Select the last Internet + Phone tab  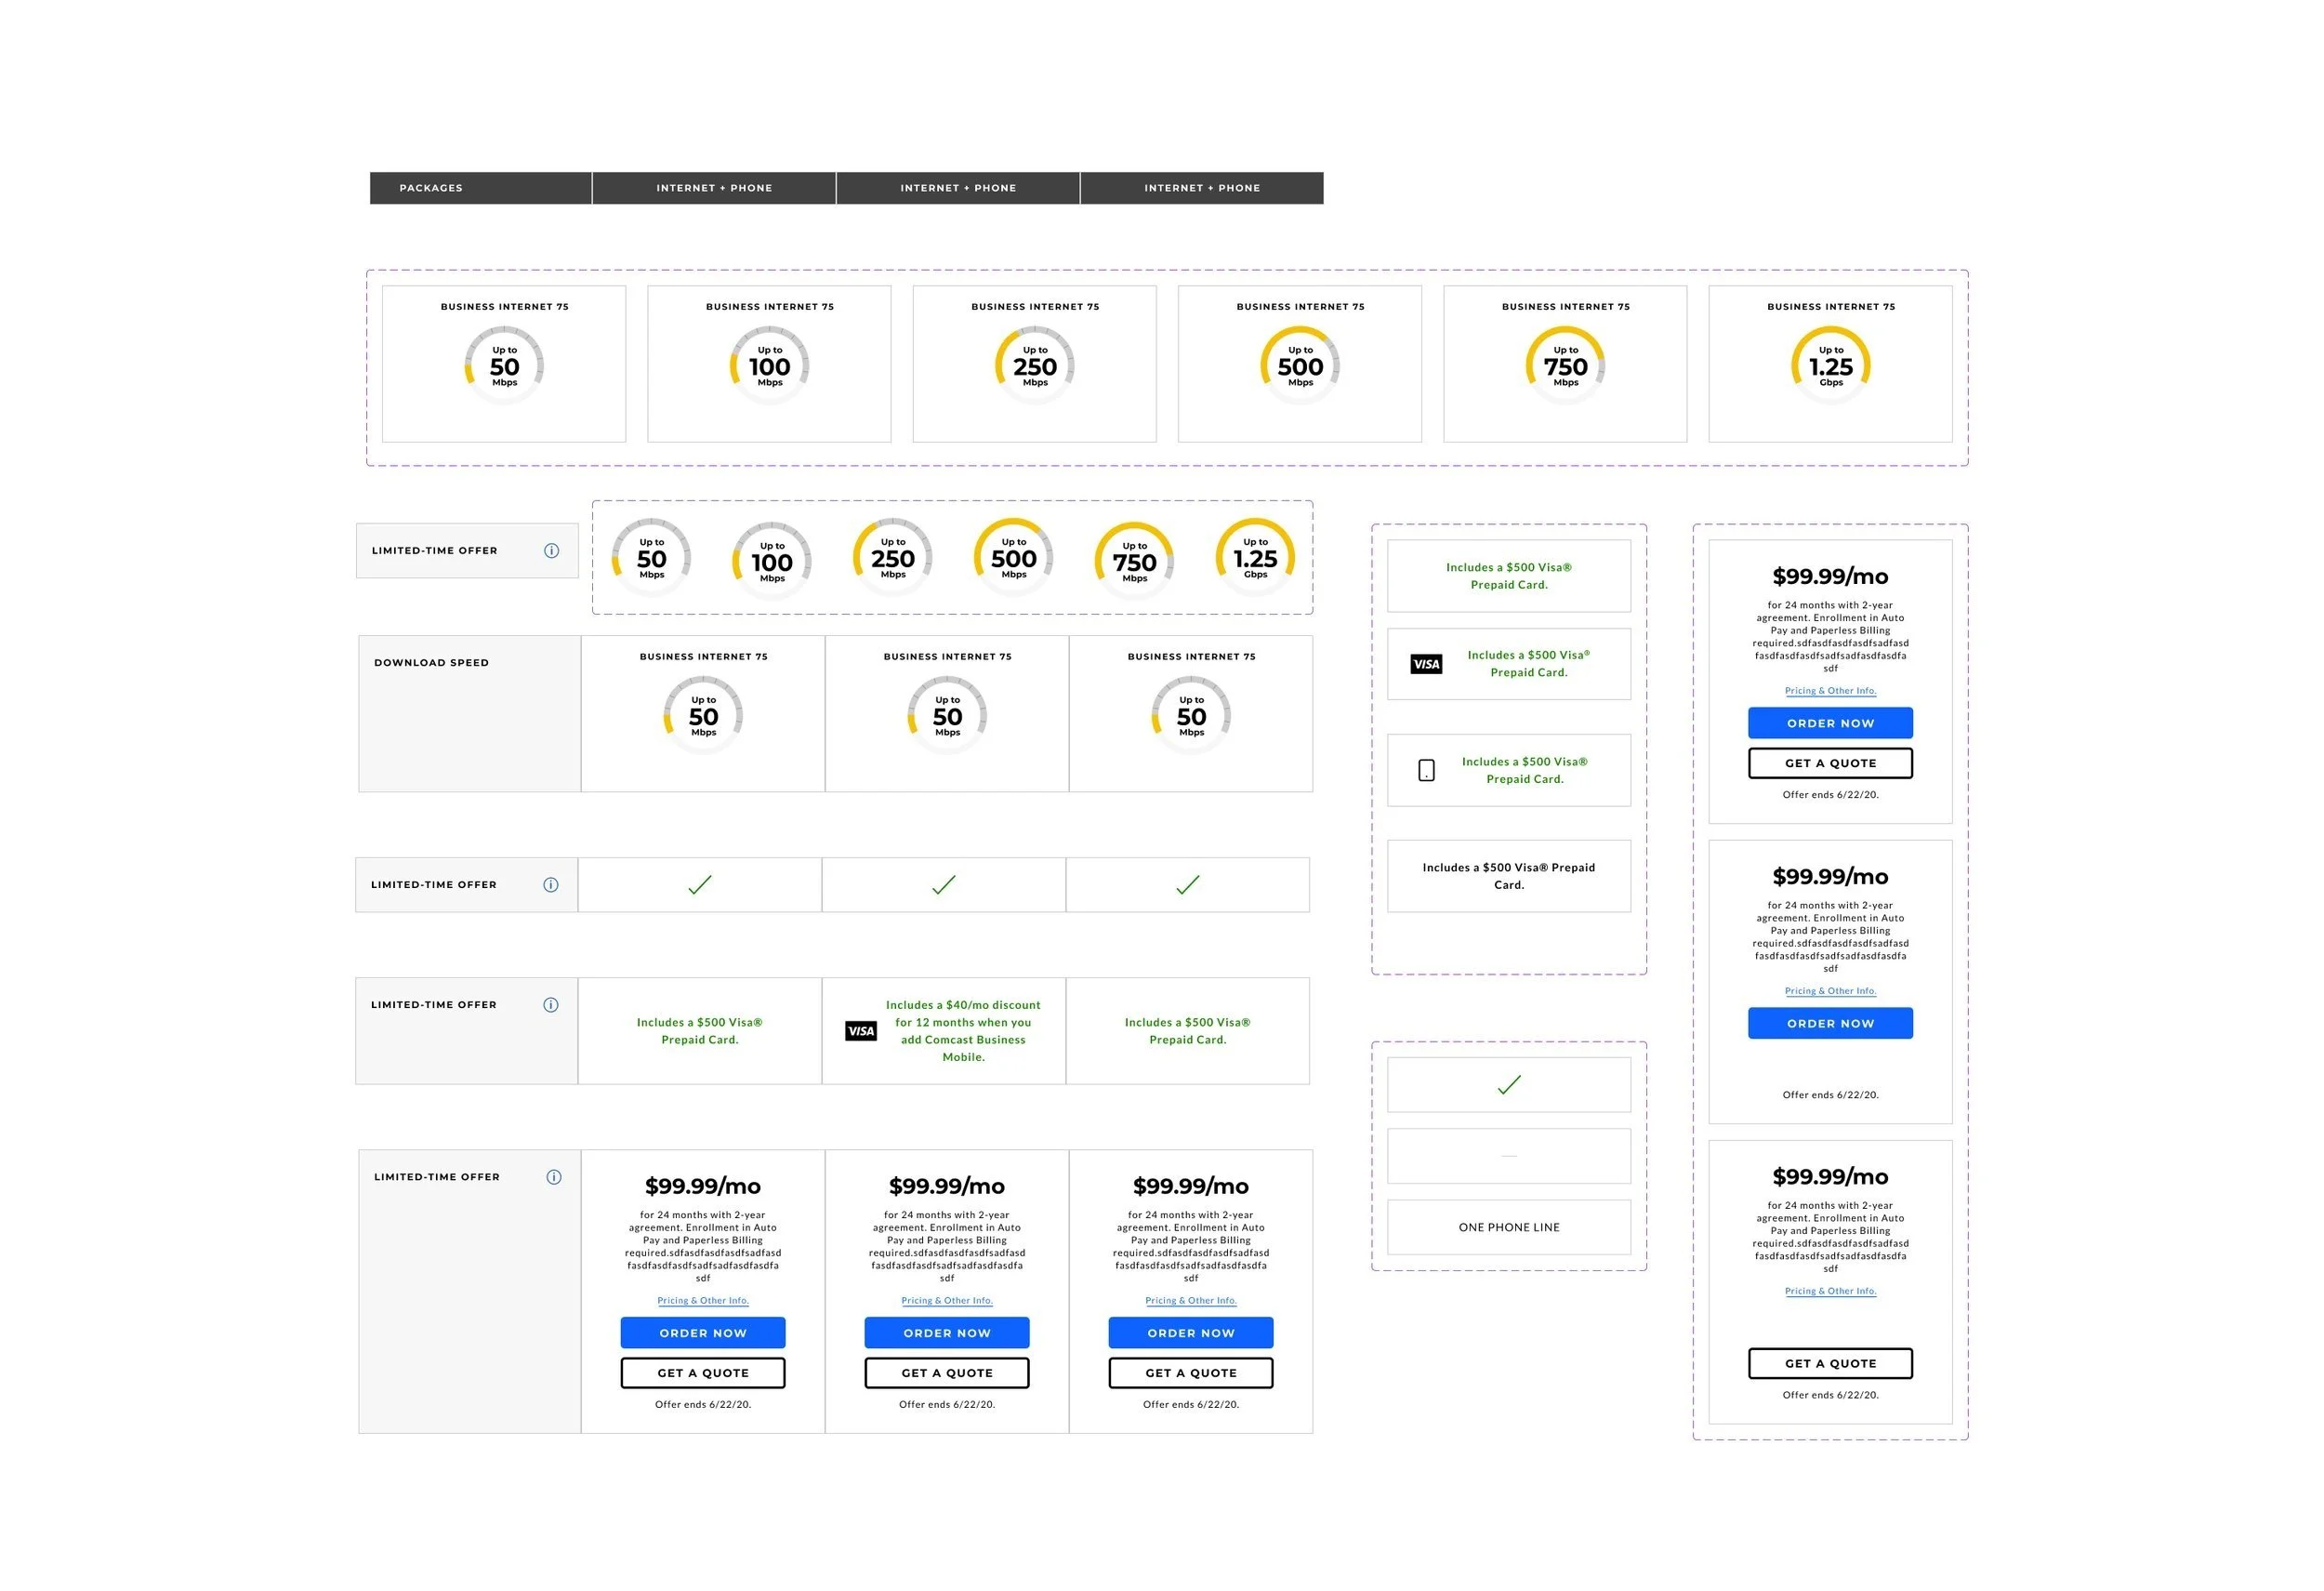[1201, 188]
